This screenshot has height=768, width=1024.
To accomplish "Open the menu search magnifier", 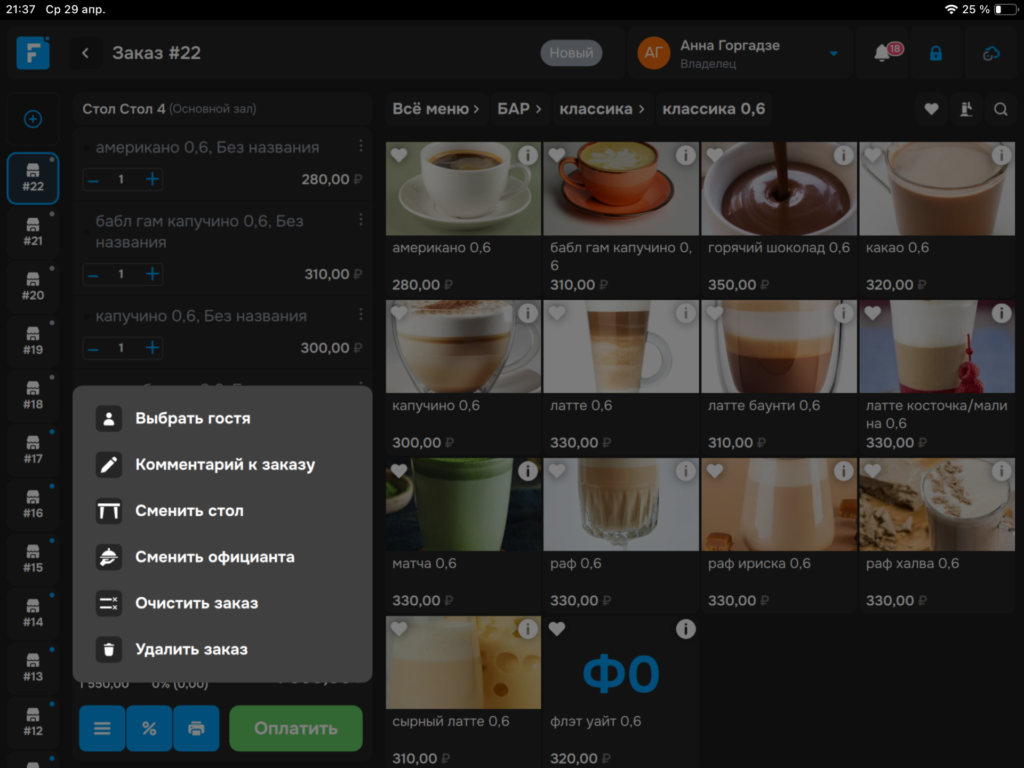I will (x=1000, y=109).
